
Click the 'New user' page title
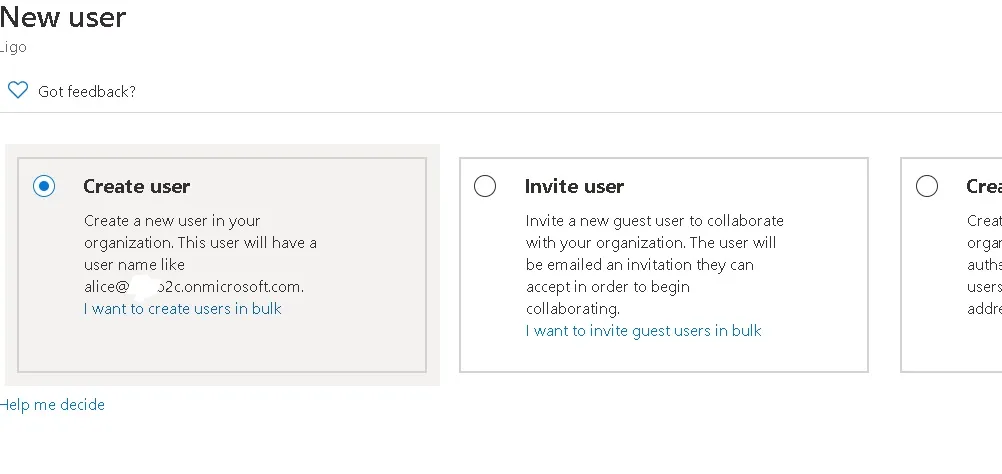[x=63, y=17]
